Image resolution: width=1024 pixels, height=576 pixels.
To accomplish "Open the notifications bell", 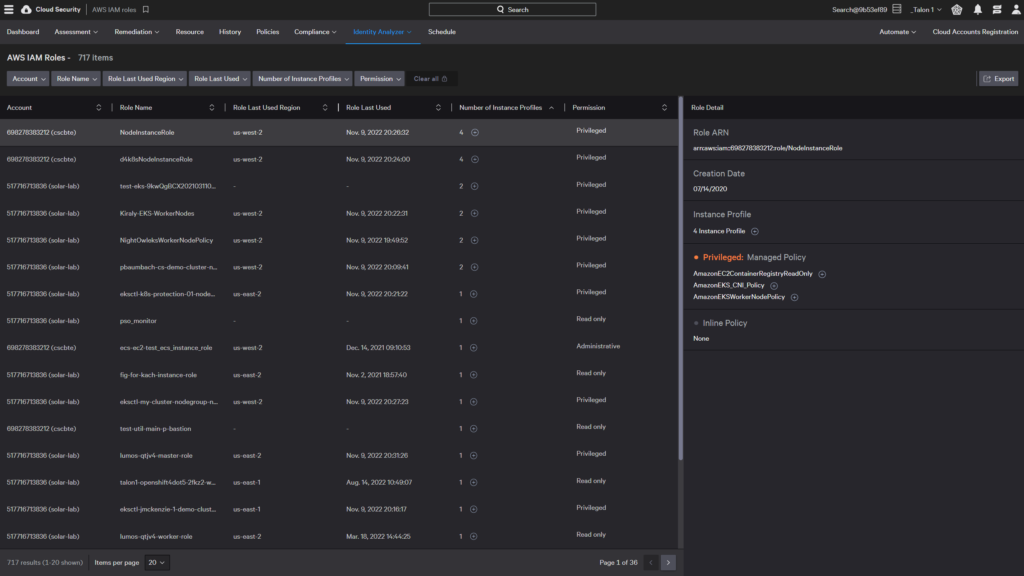I will point(978,10).
